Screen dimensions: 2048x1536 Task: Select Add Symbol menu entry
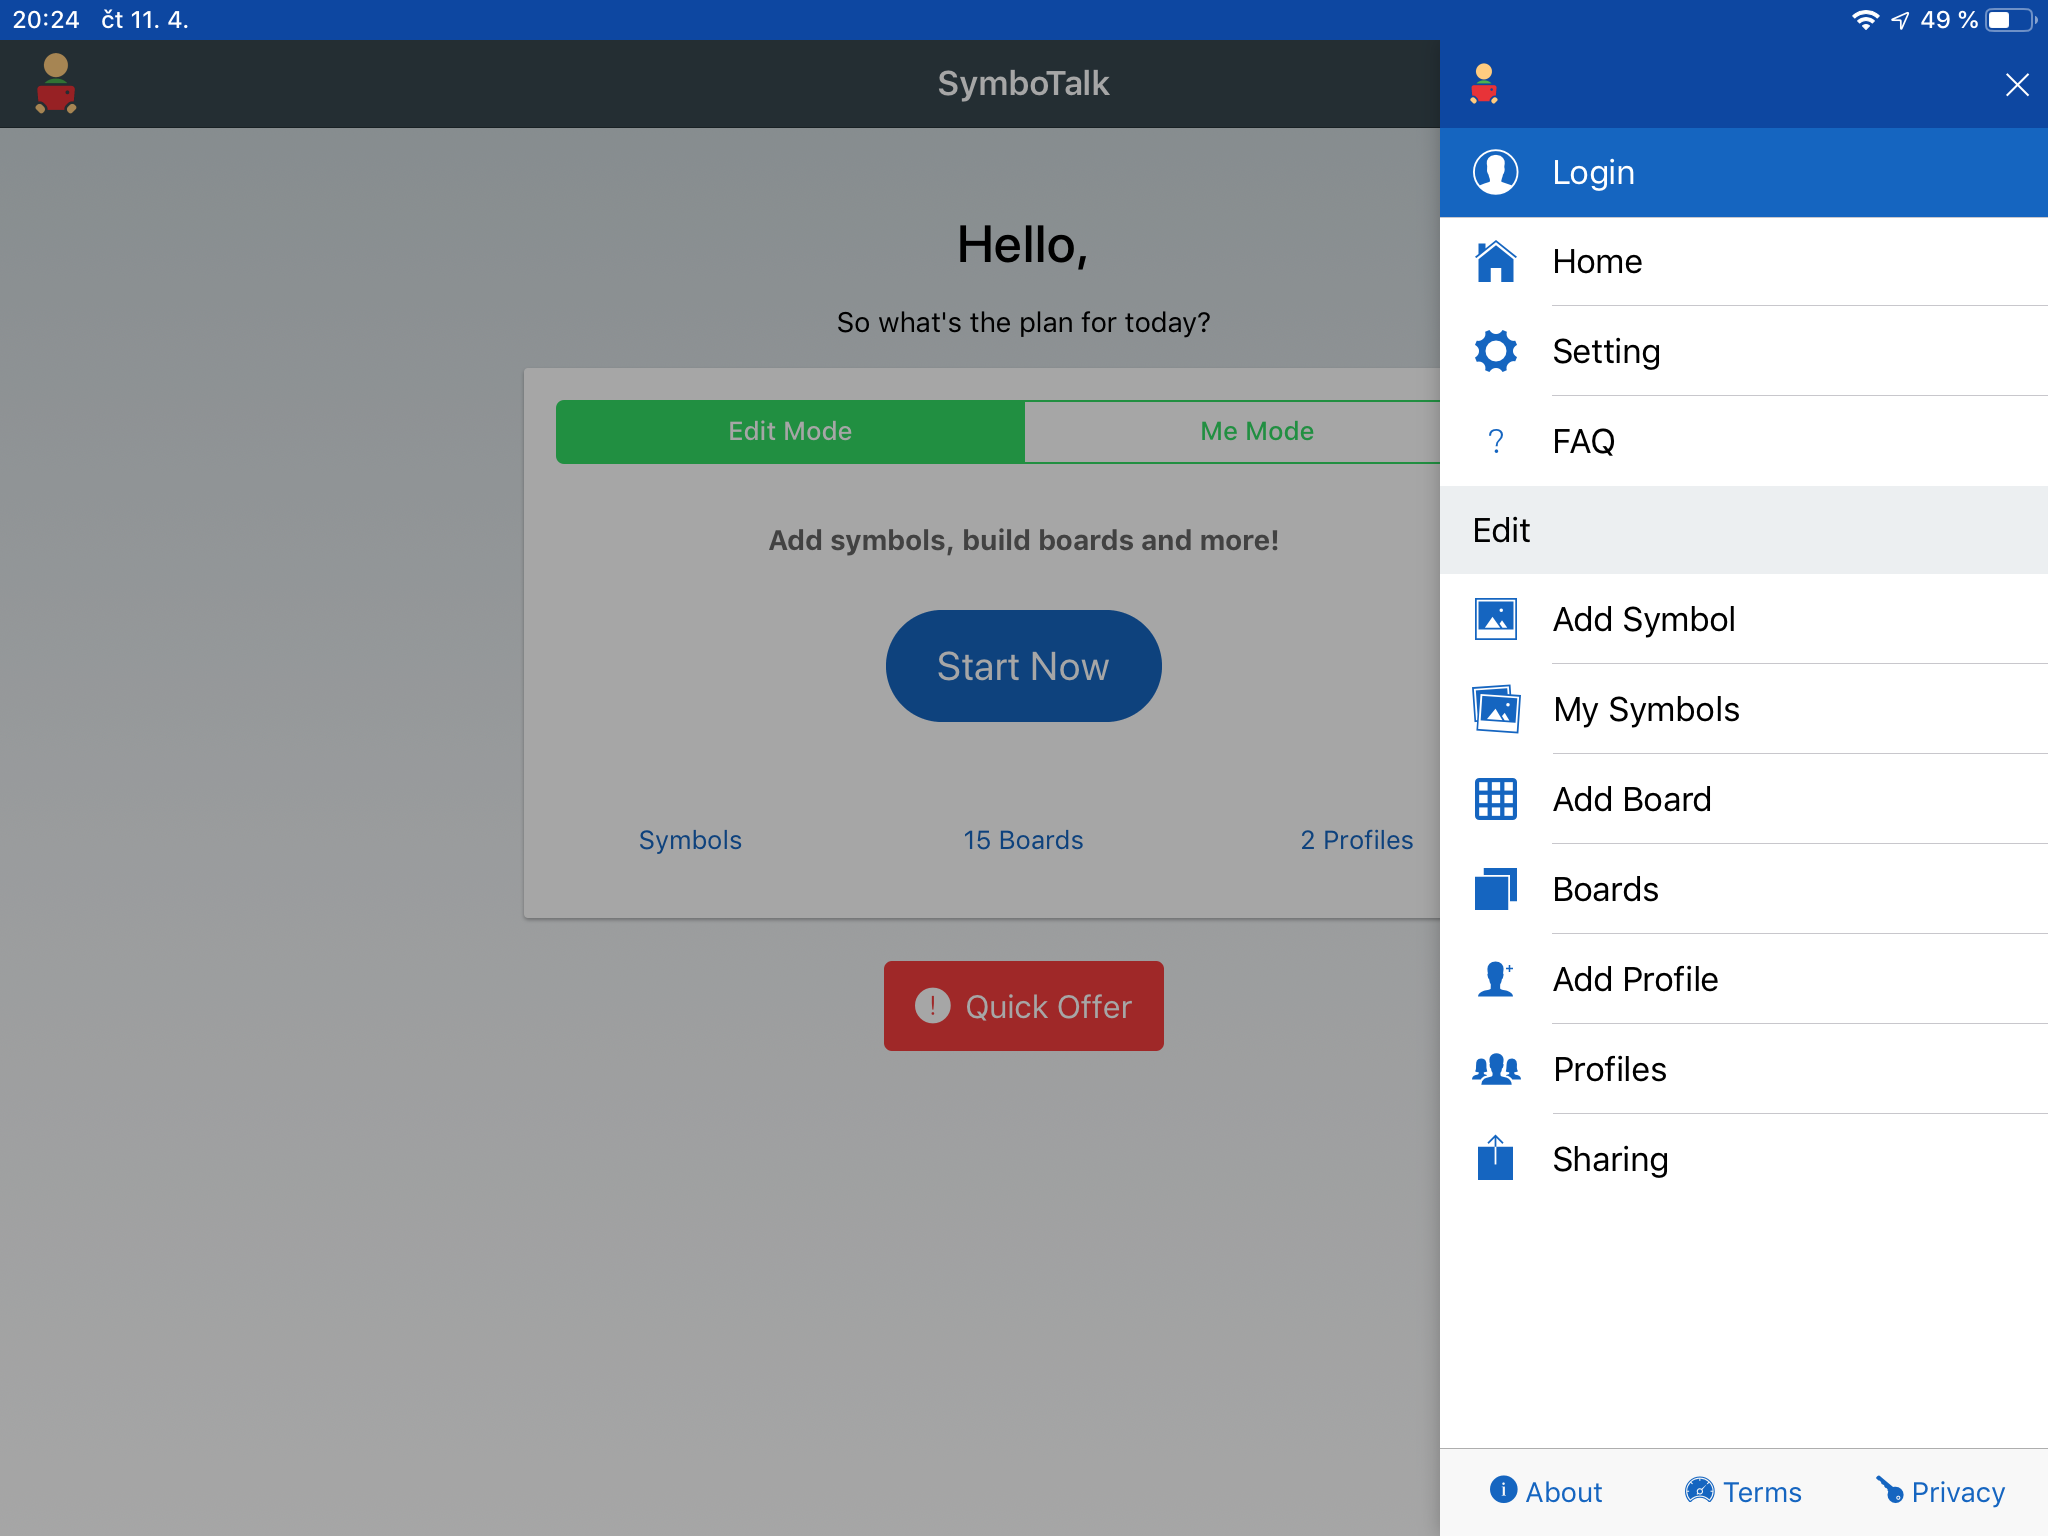(x=1744, y=619)
